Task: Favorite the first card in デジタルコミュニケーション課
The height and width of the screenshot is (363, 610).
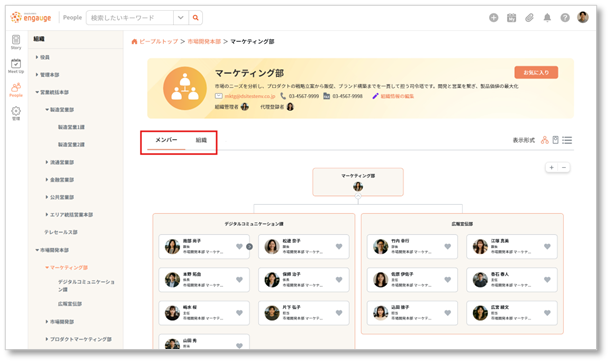Action: click(x=239, y=246)
